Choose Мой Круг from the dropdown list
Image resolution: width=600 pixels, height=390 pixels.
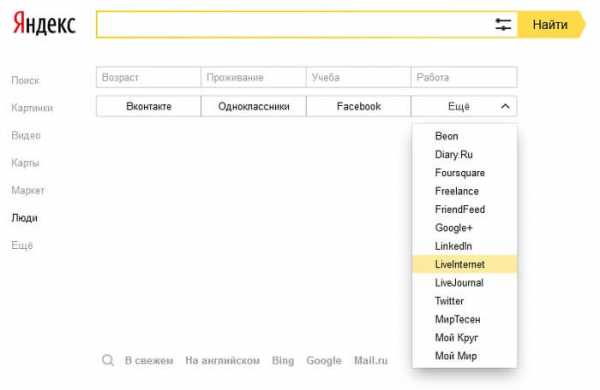pos(465,338)
